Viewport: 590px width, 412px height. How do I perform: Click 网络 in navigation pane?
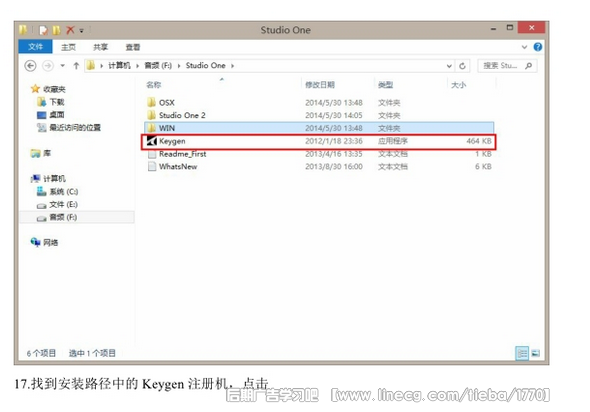point(50,242)
